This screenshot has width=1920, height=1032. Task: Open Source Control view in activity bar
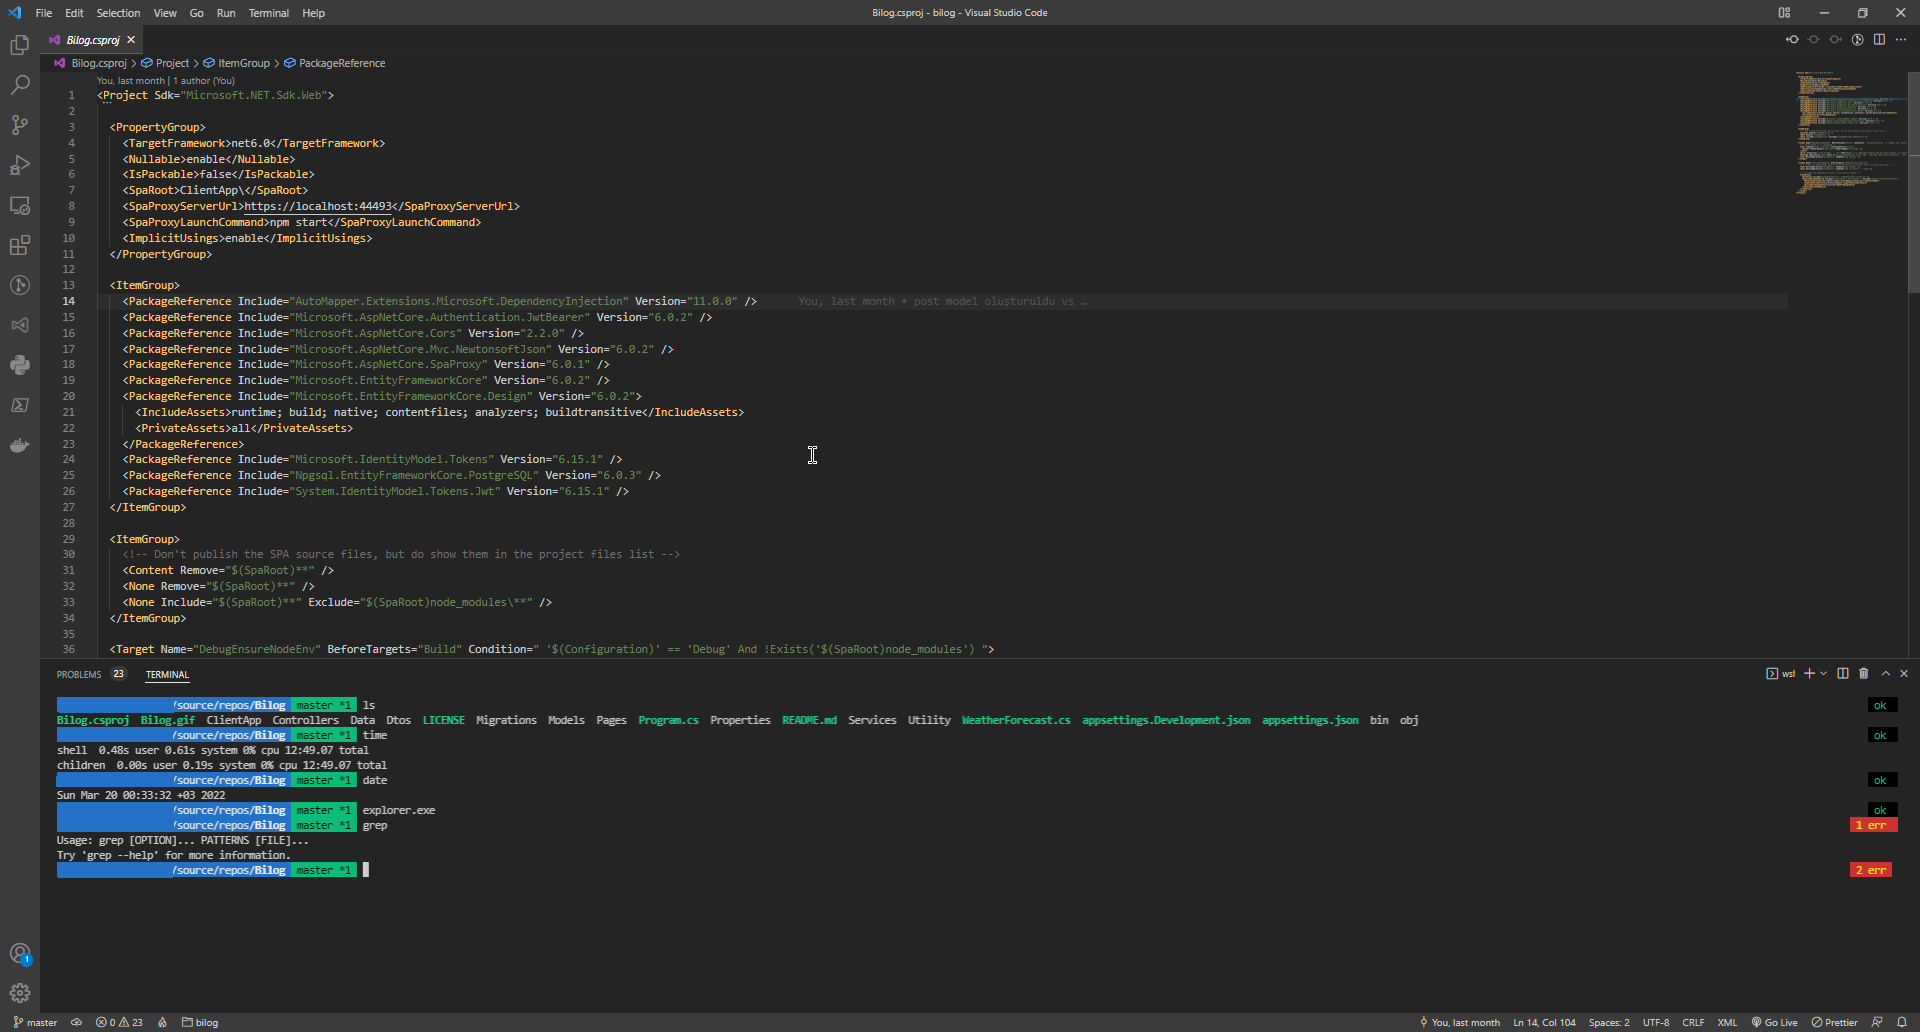pyautogui.click(x=20, y=125)
